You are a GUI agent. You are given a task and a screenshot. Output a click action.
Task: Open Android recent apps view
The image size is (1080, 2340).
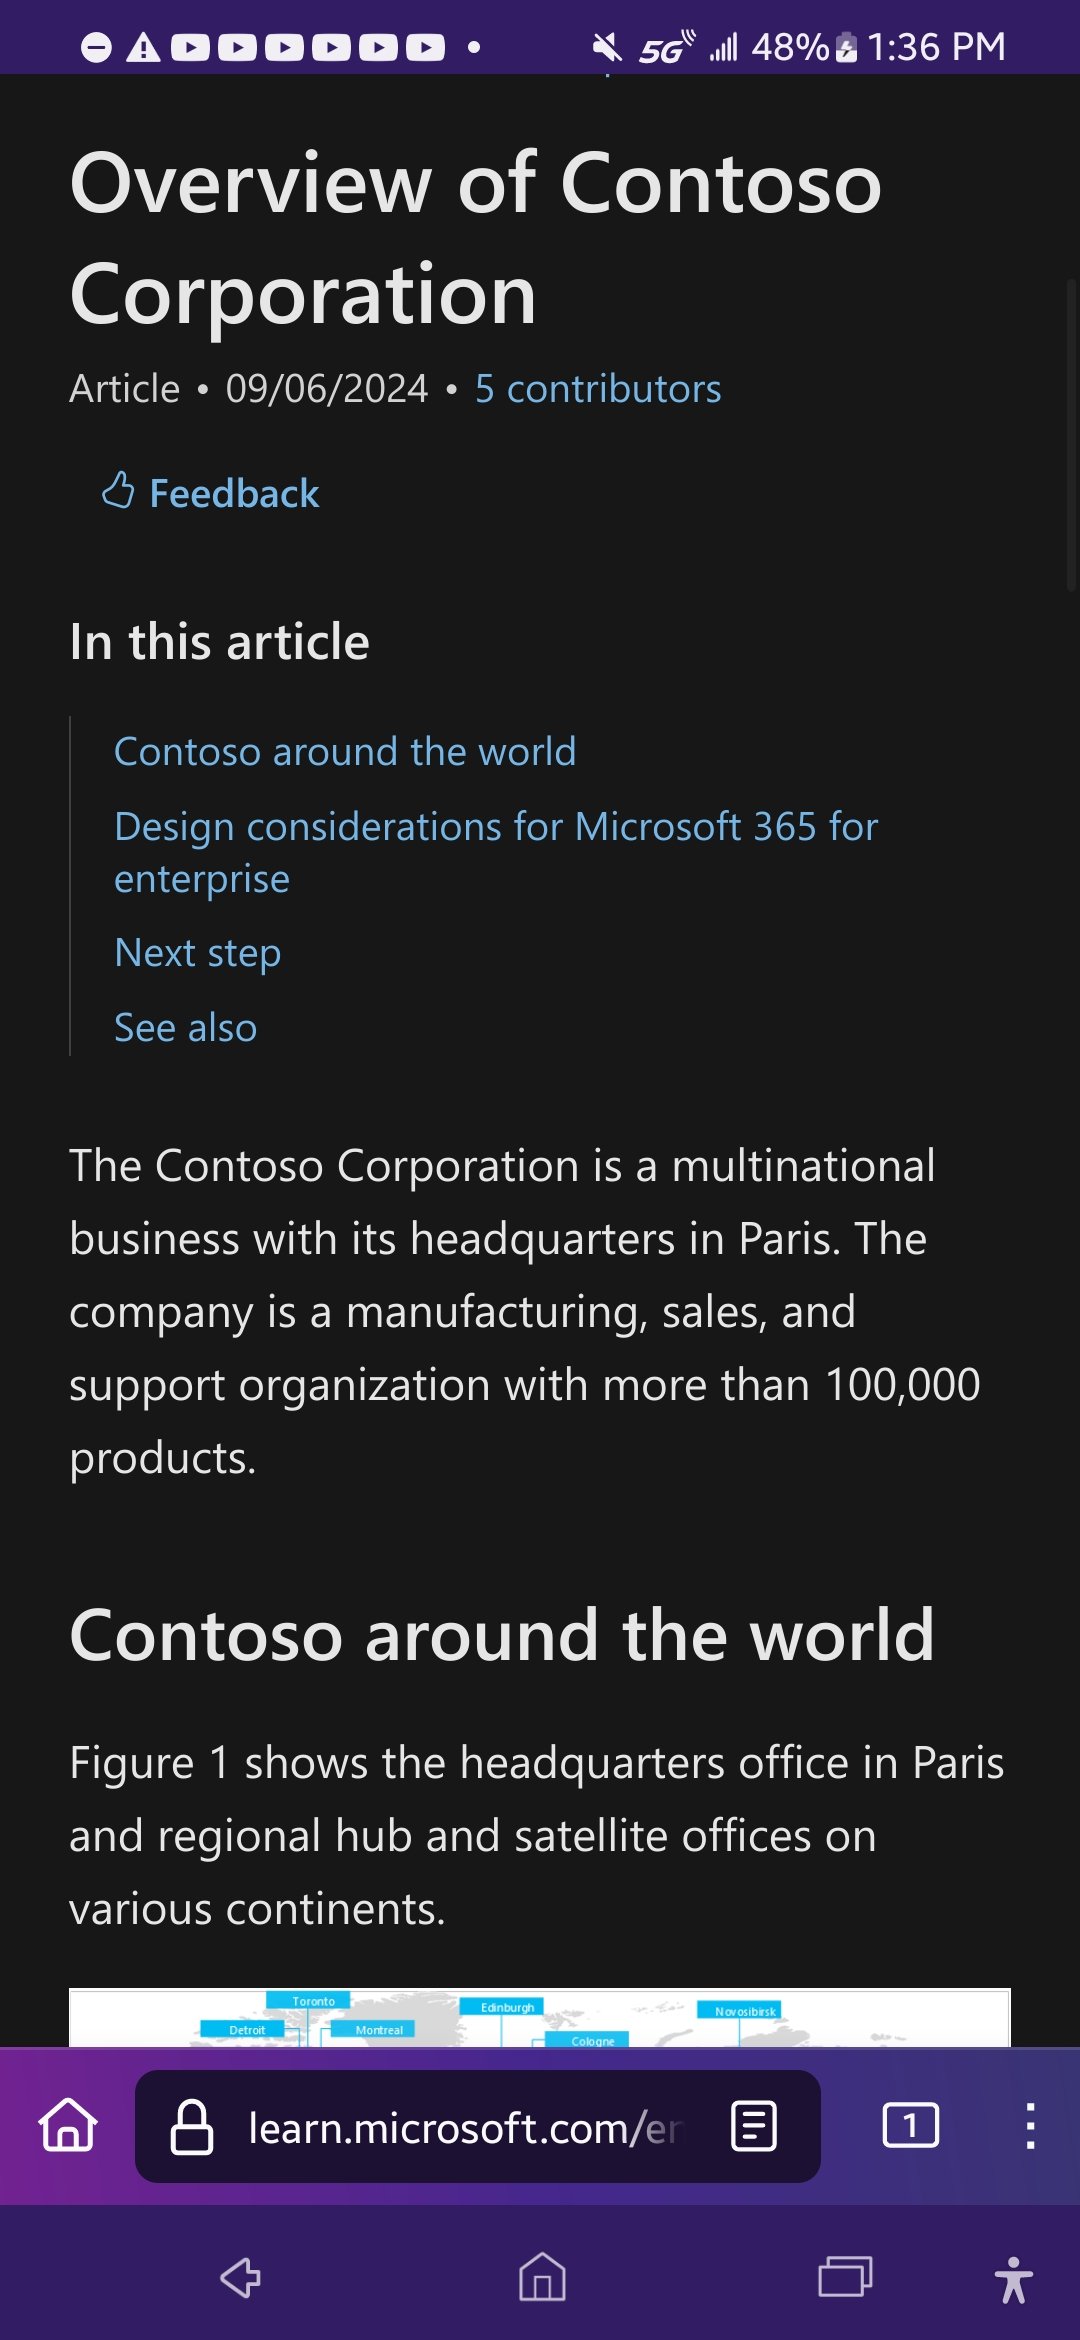[845, 2278]
